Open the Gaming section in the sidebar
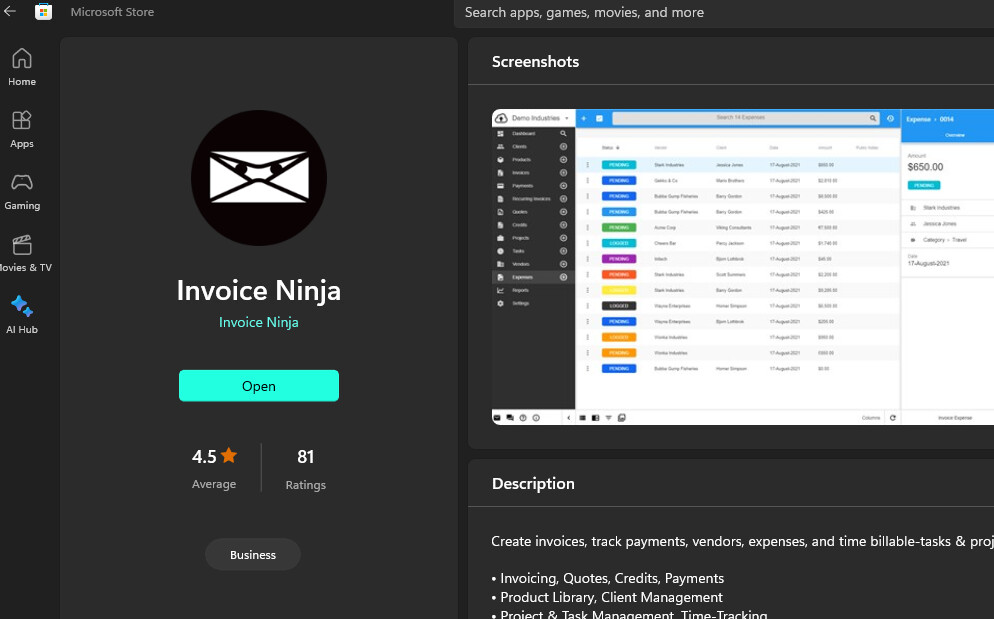 (x=22, y=191)
